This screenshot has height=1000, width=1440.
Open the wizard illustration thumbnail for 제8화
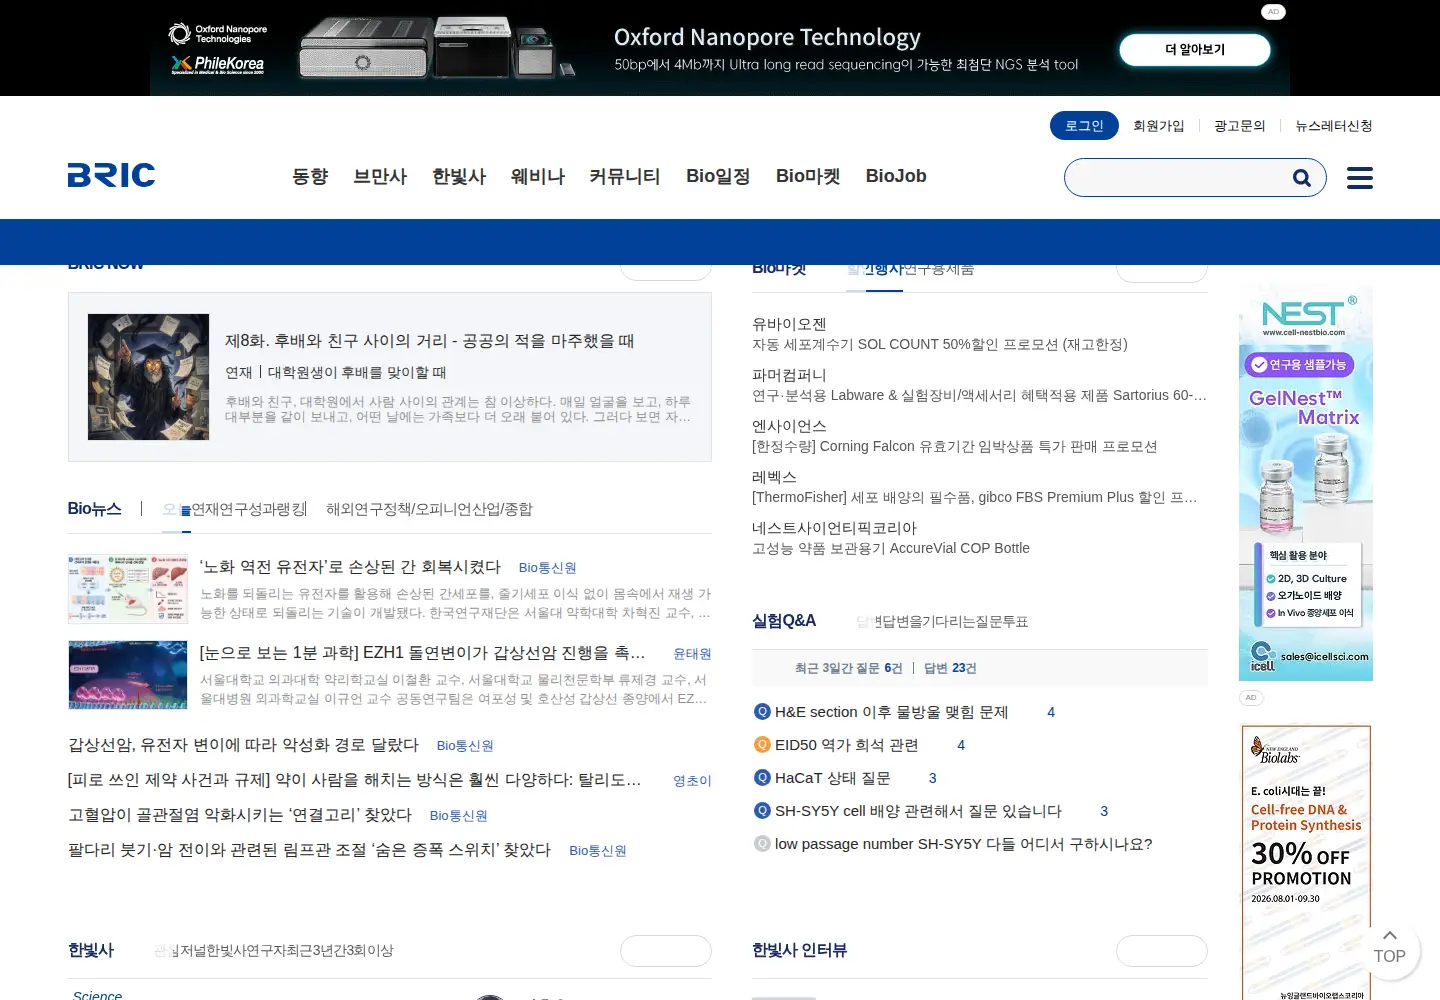click(149, 377)
